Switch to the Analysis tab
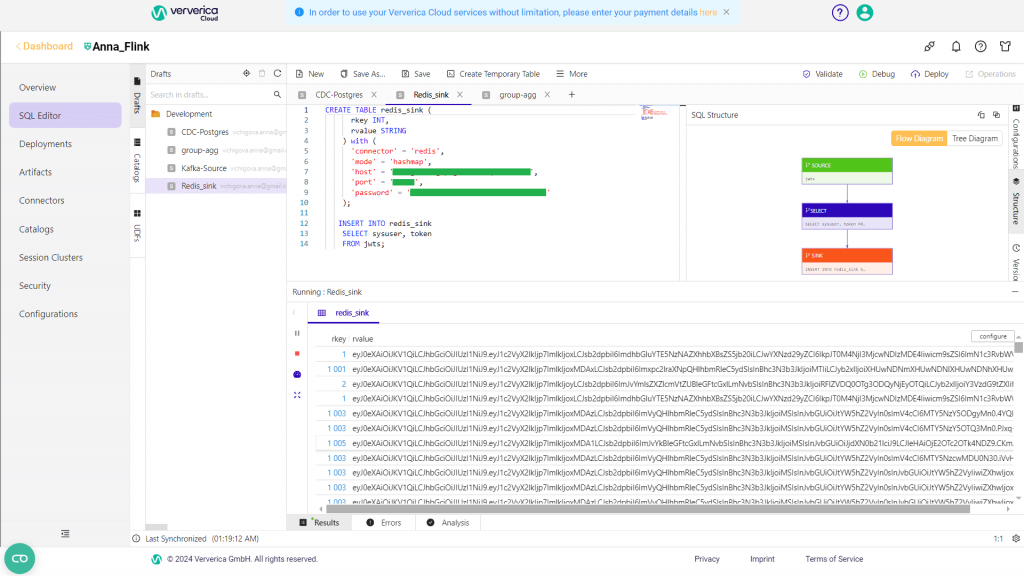This screenshot has height=582, width=1024. pos(448,523)
